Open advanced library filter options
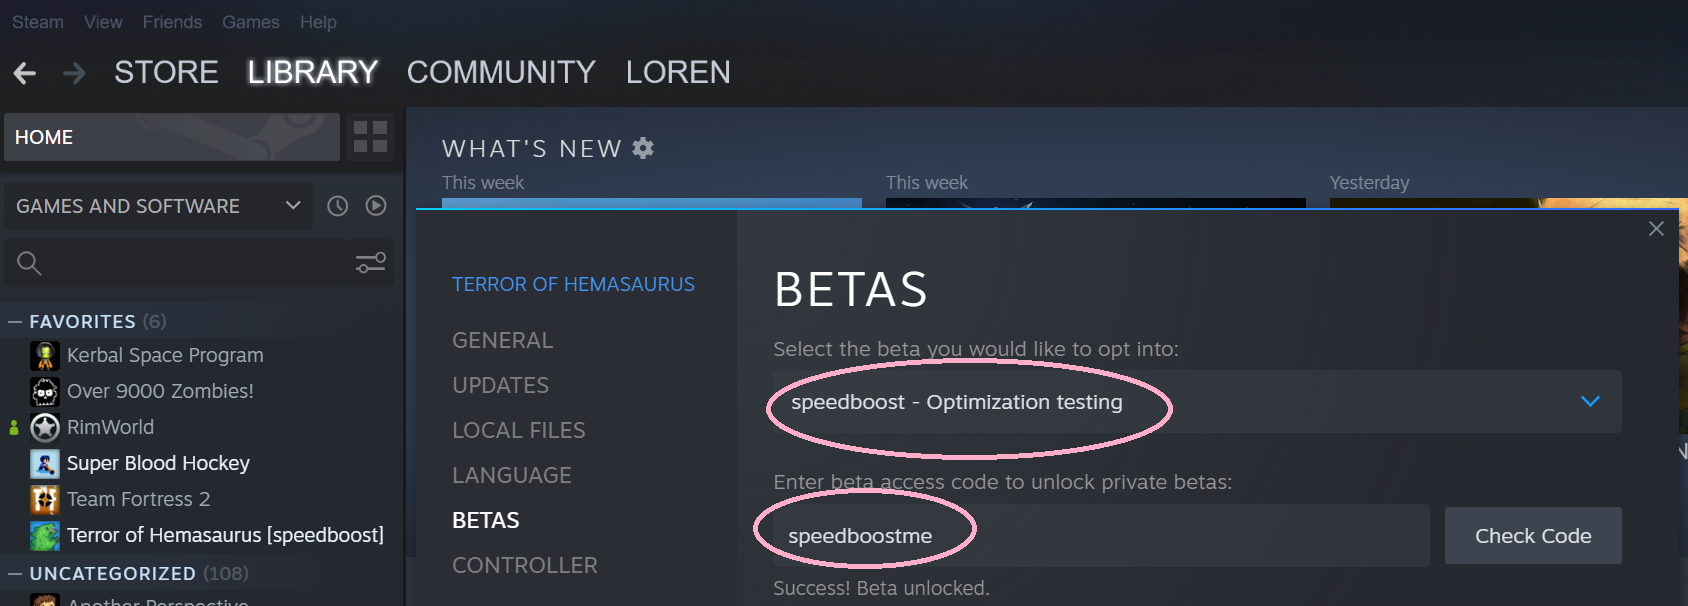The image size is (1688, 606). click(371, 263)
